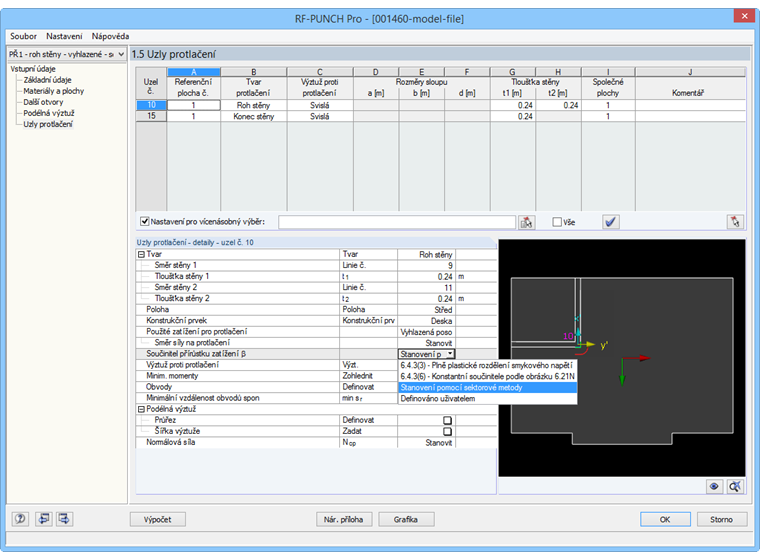Select Stanovení pomocí sektorové metody option
The image size is (760, 560).
click(487, 387)
